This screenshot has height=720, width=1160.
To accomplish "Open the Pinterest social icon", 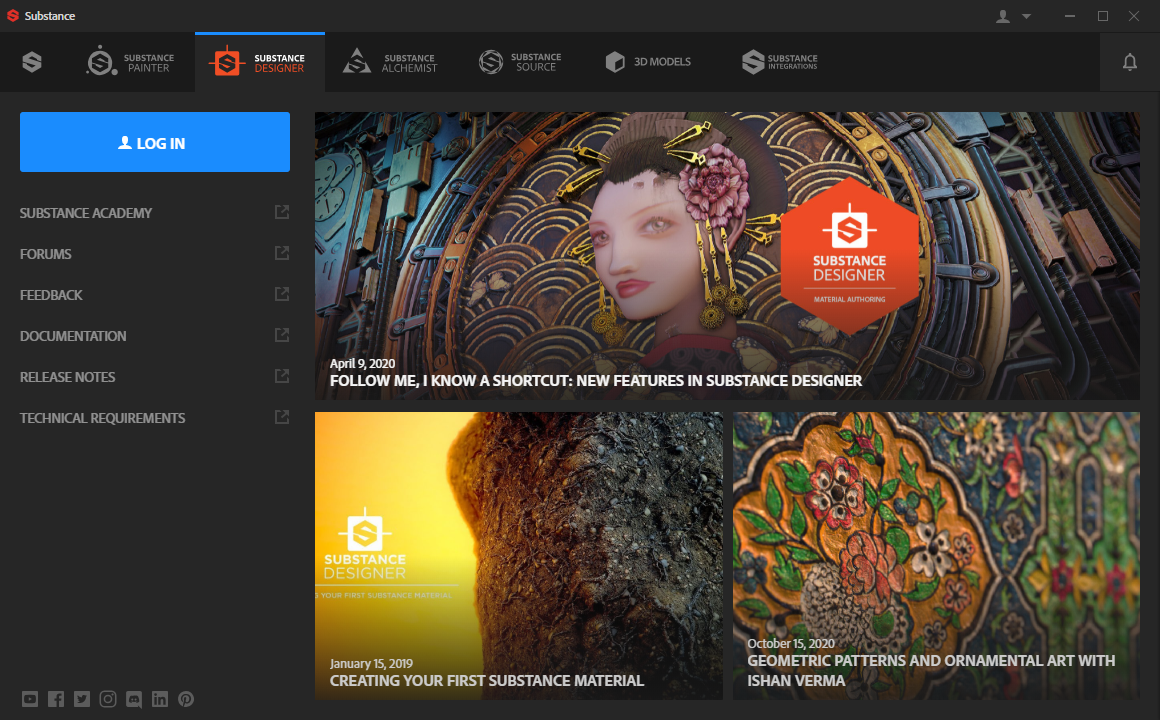I will 186,699.
